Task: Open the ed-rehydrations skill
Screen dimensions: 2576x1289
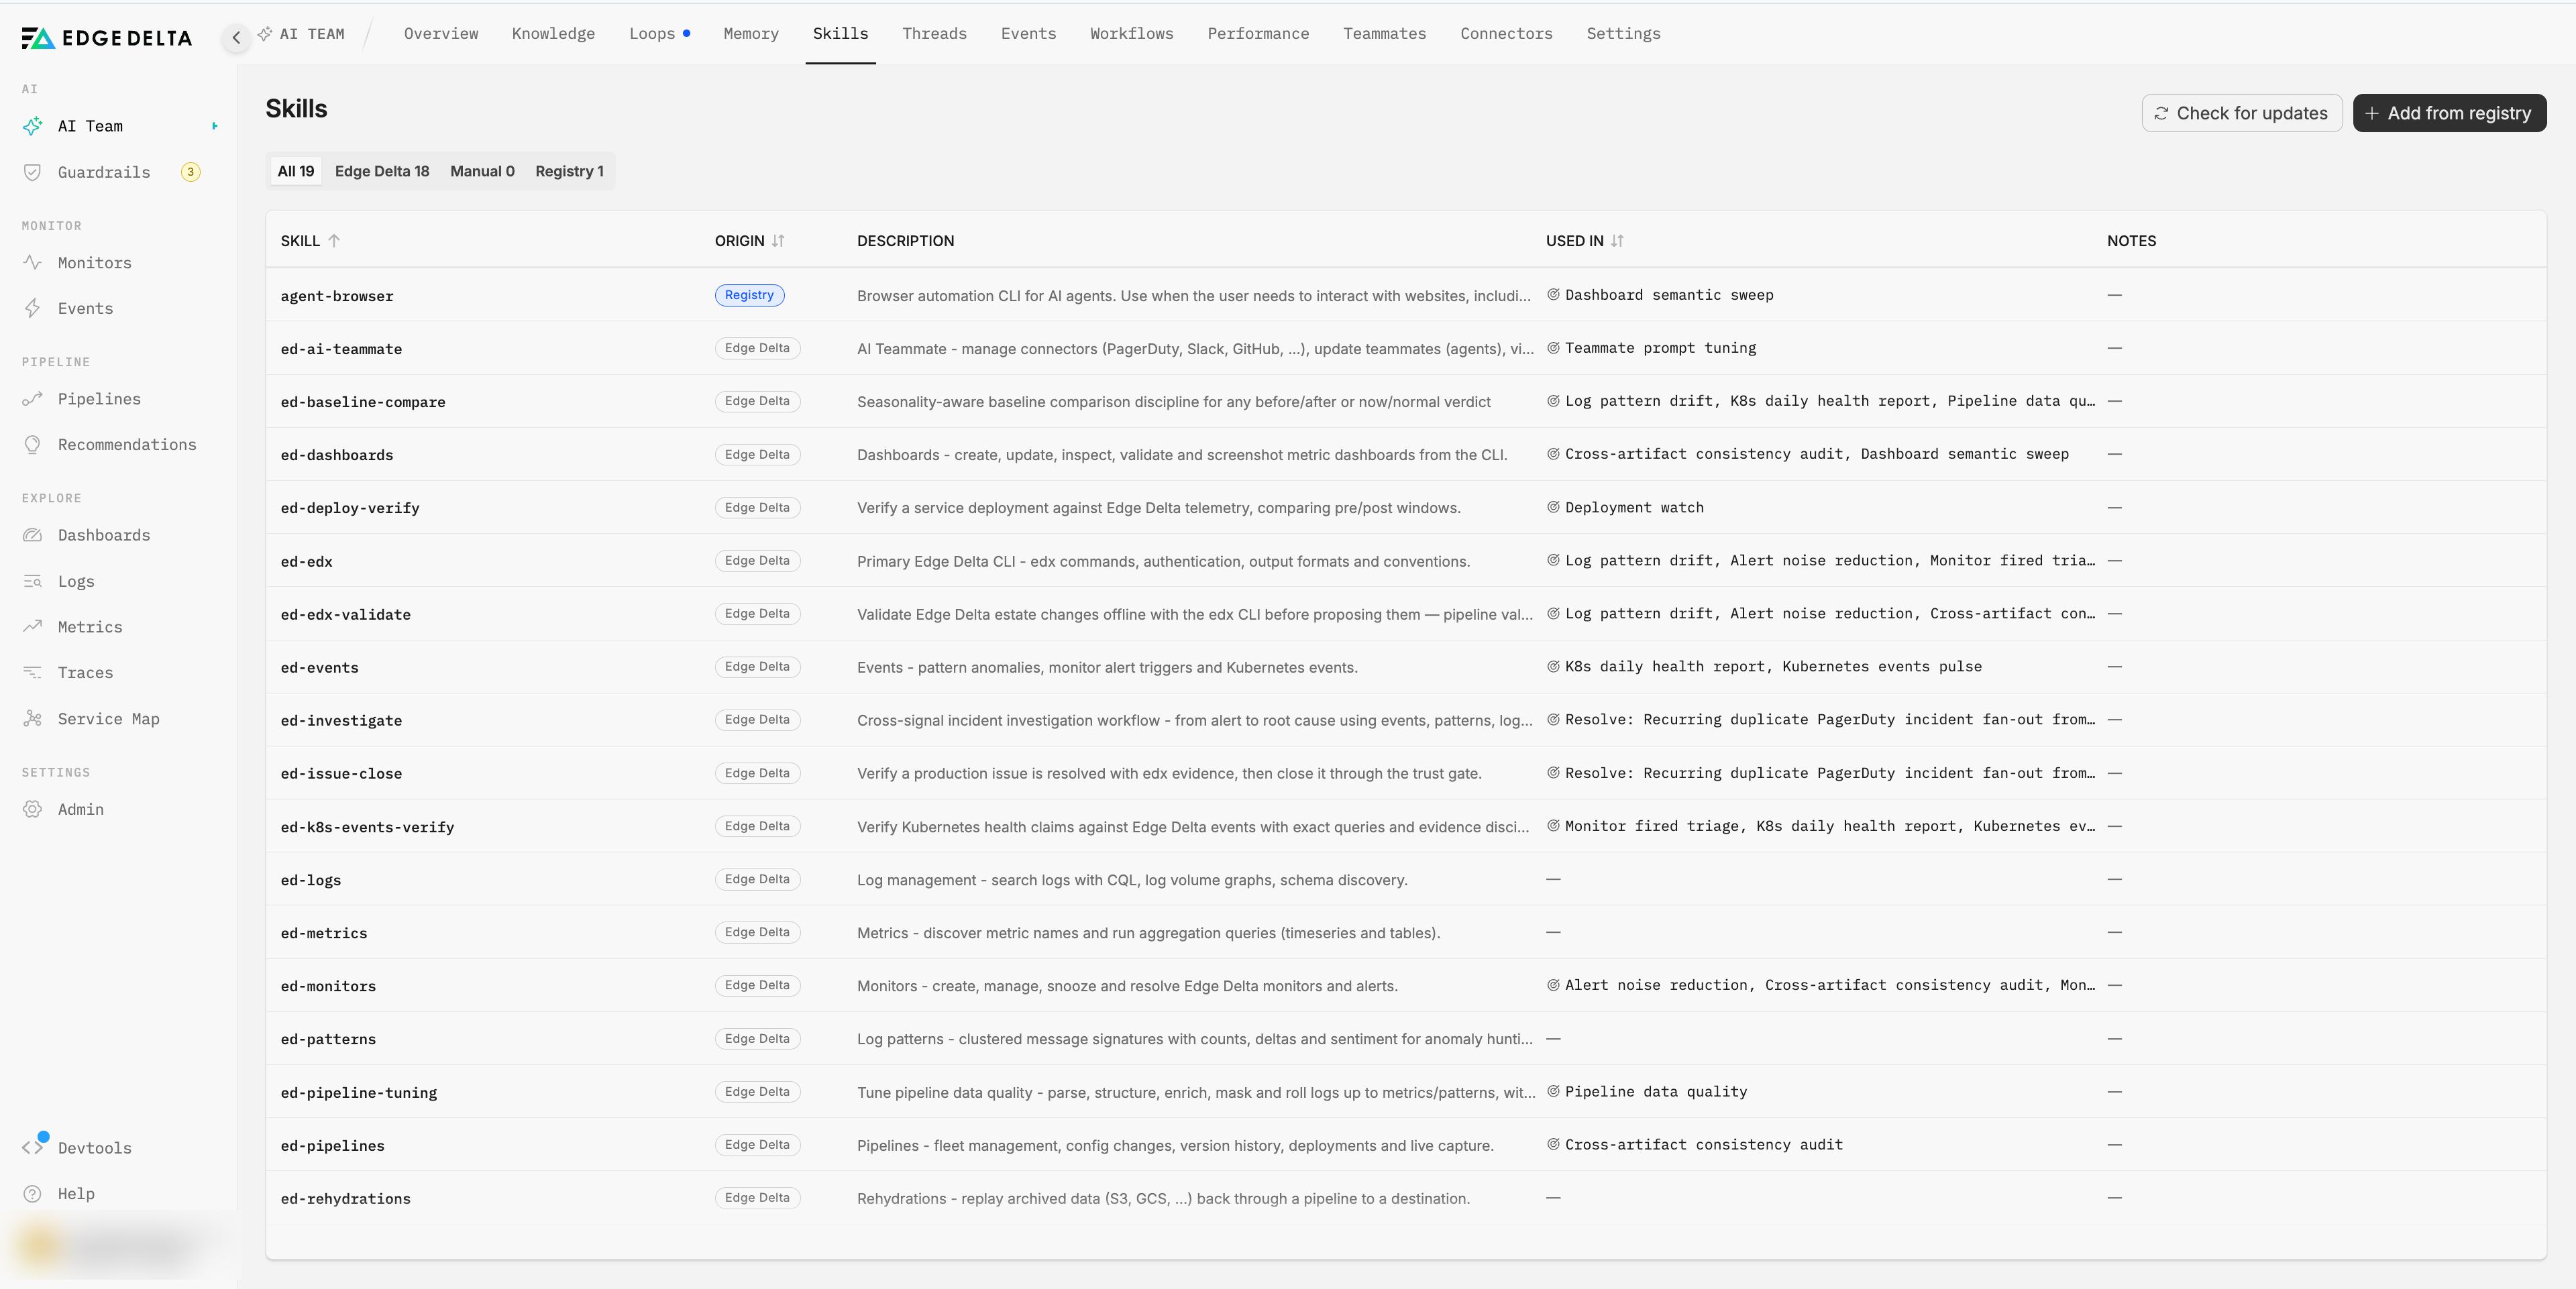Action: (x=345, y=1198)
